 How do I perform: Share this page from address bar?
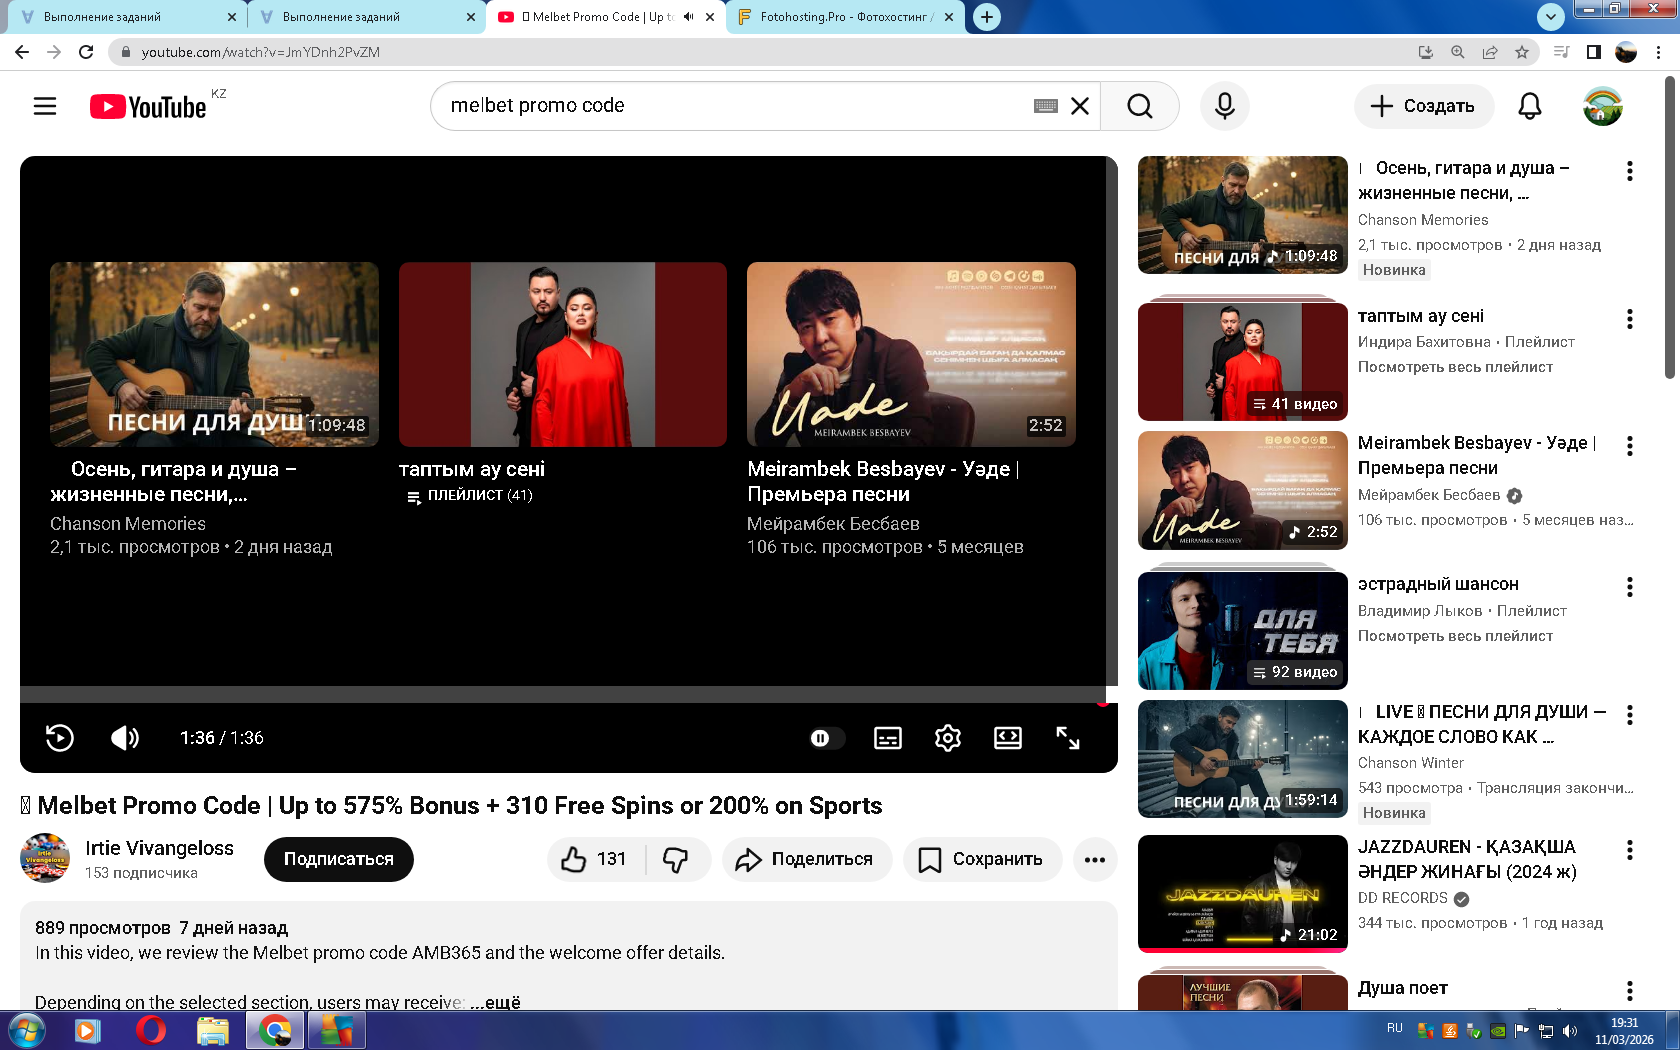(1490, 52)
